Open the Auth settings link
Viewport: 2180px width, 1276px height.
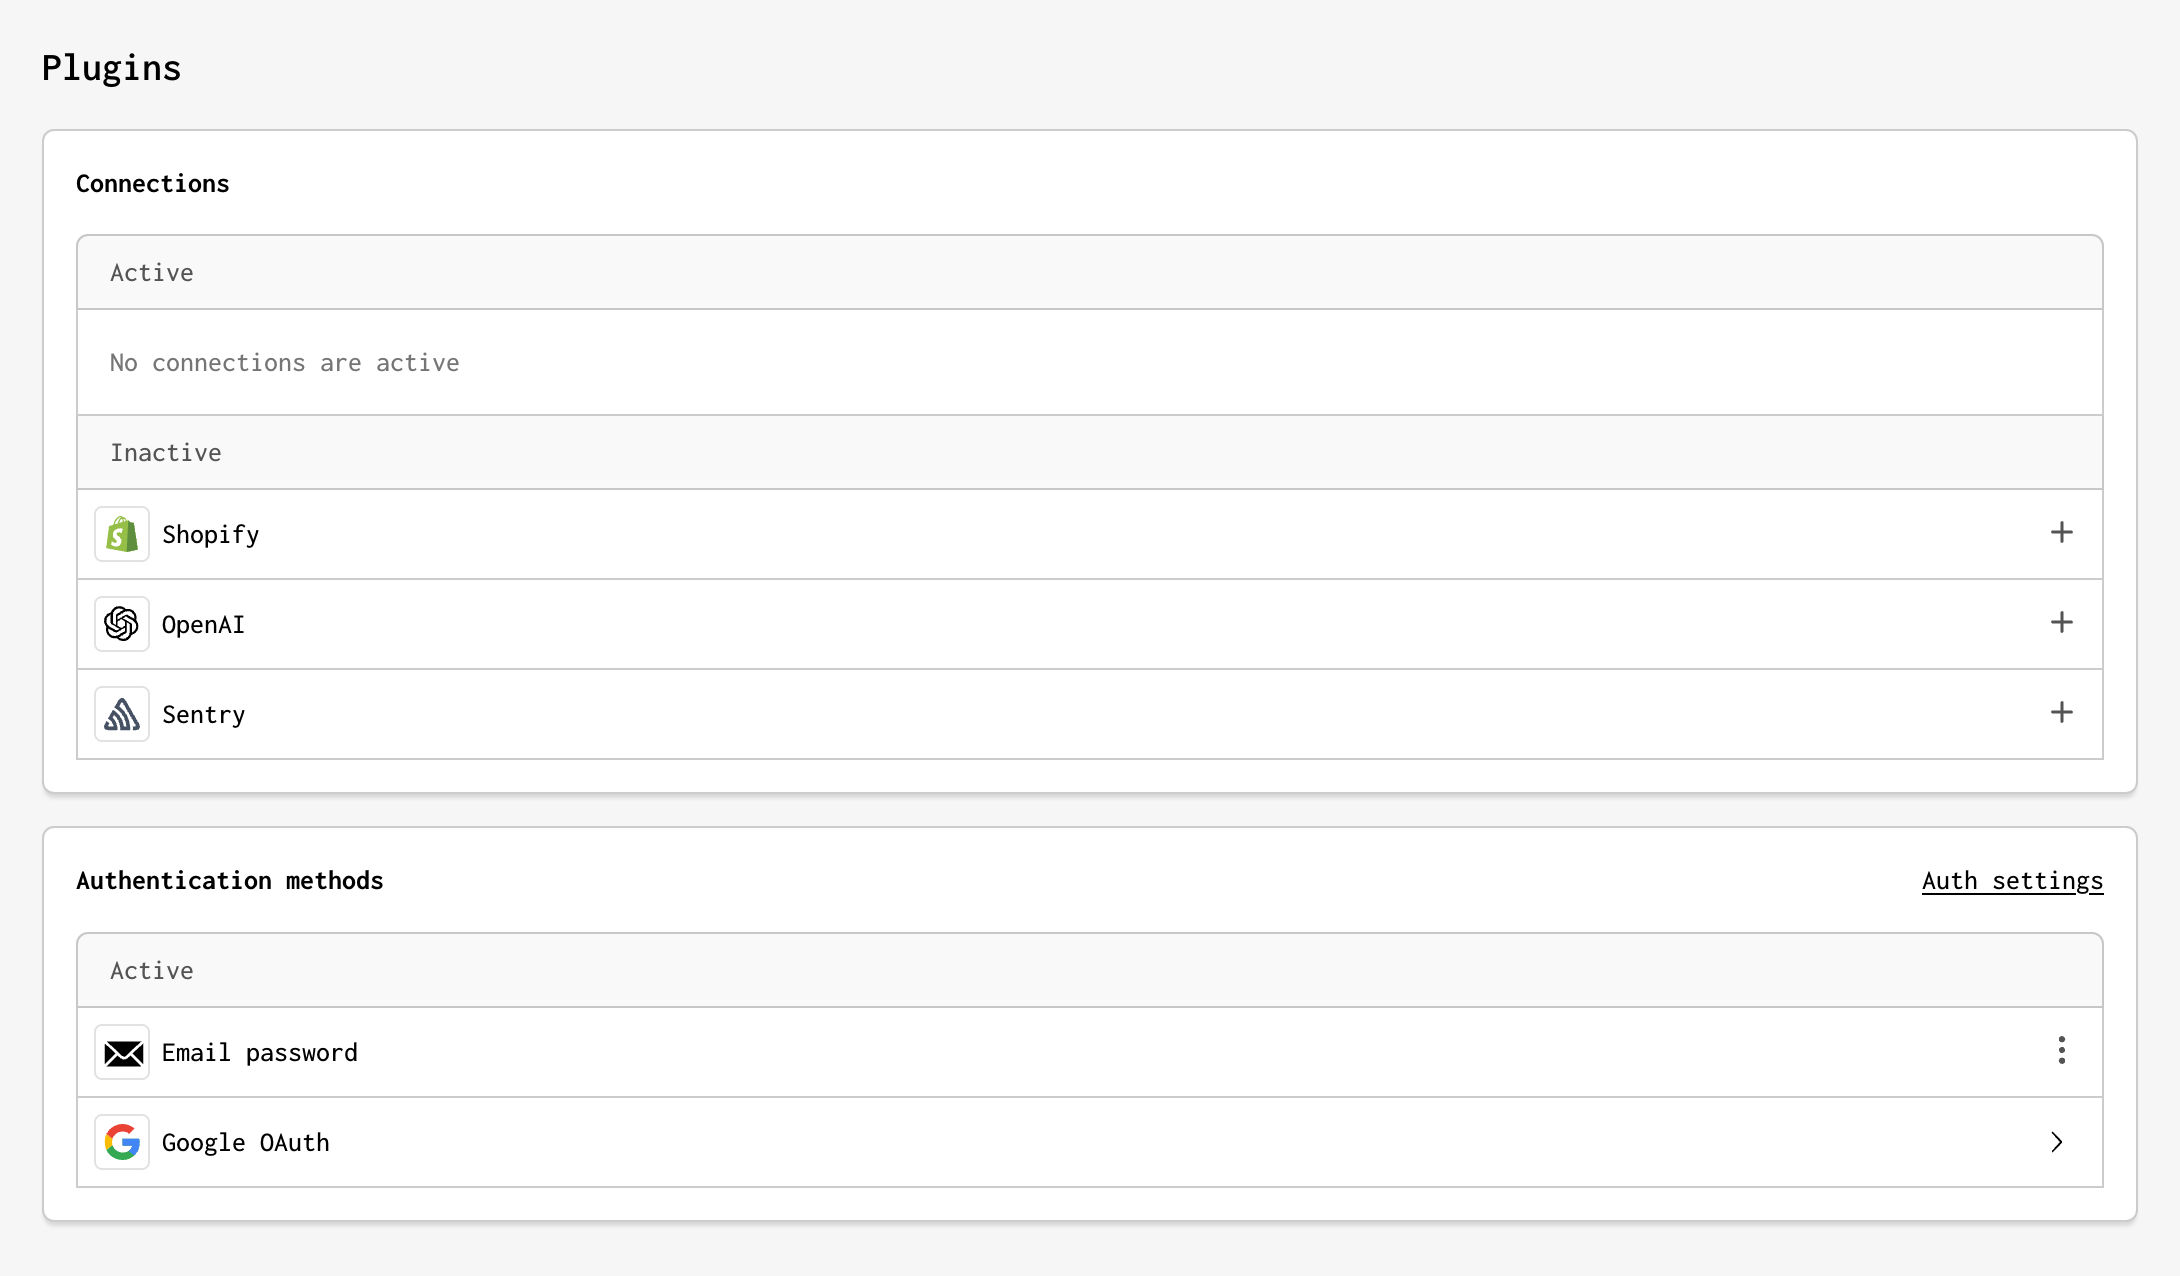tap(2012, 881)
